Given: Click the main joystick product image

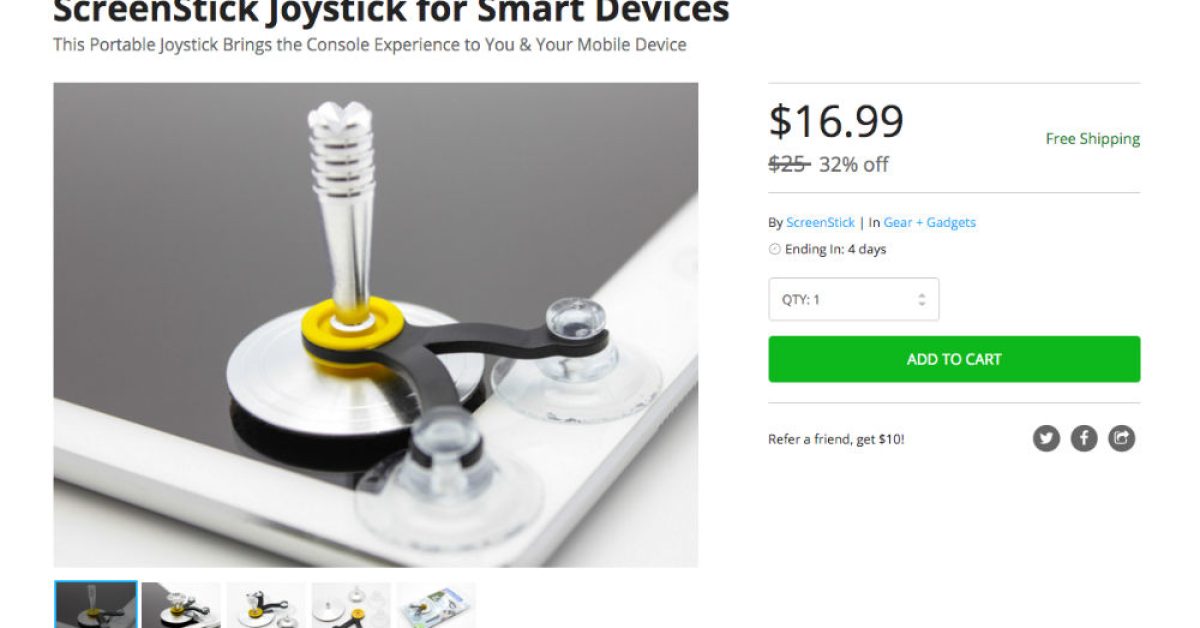Looking at the screenshot, I should pos(376,325).
